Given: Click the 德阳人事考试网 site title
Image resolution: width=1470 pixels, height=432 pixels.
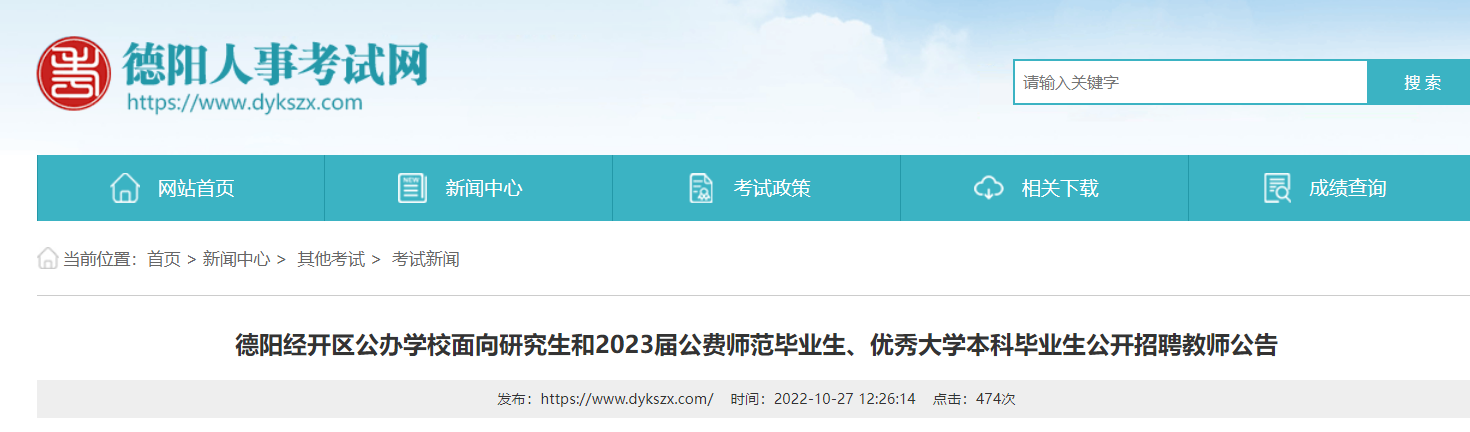Looking at the screenshot, I should (276, 63).
